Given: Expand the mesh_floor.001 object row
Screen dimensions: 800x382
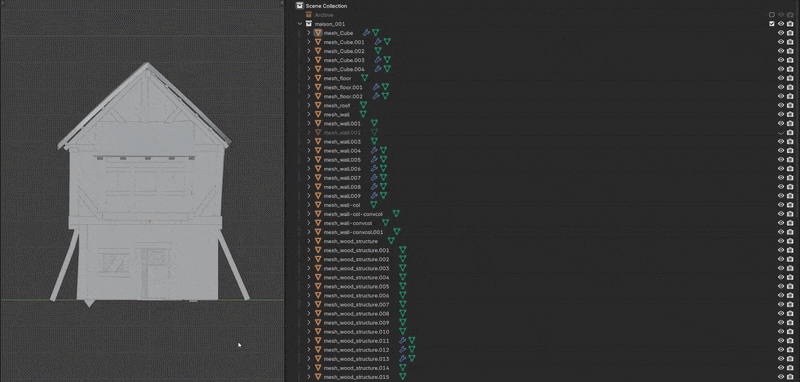Looking at the screenshot, I should 309,87.
